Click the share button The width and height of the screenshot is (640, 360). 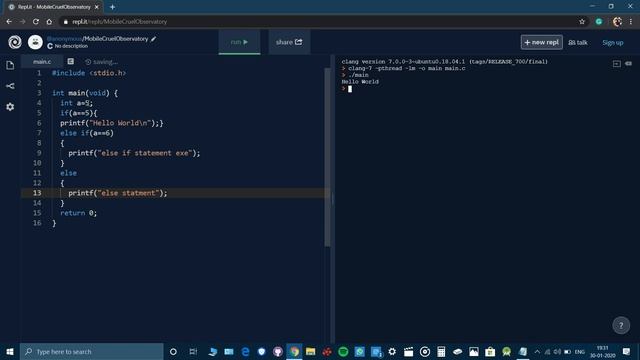coord(289,42)
